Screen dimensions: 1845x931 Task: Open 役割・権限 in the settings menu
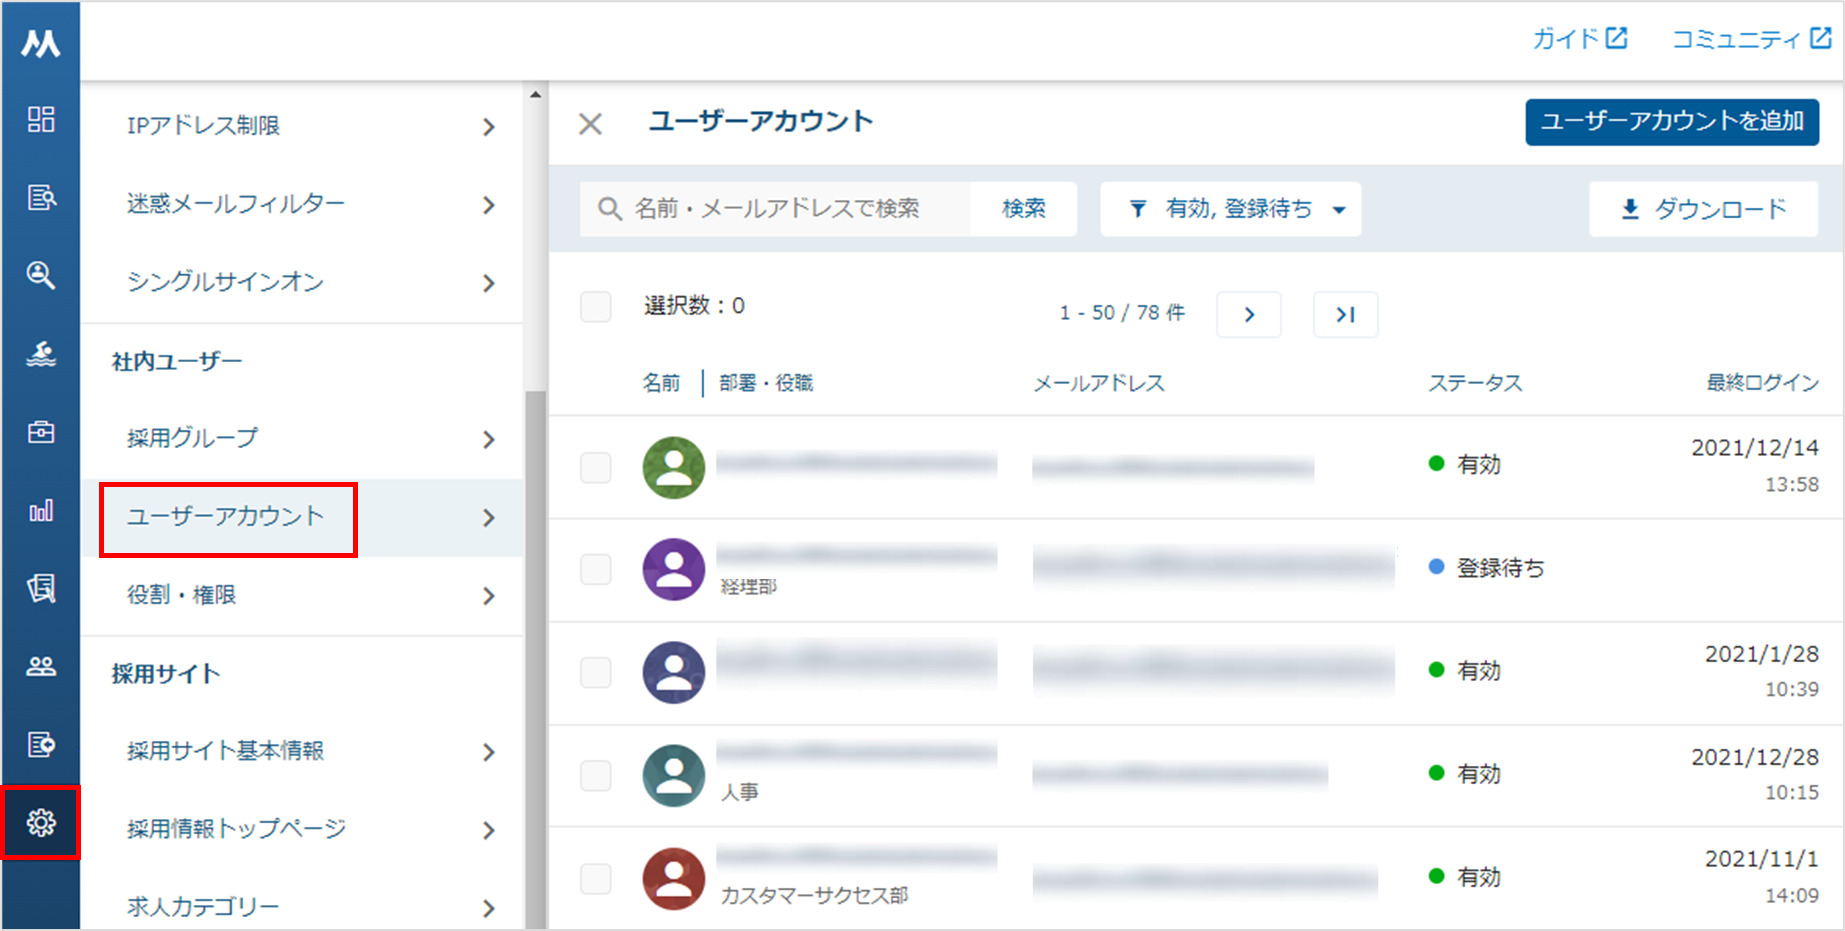182,595
